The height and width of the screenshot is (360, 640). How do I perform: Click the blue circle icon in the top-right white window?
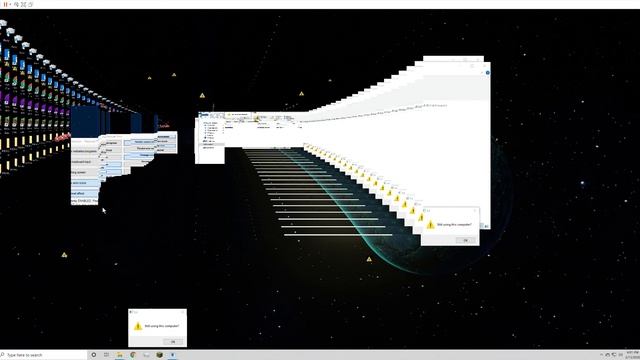coord(487,73)
